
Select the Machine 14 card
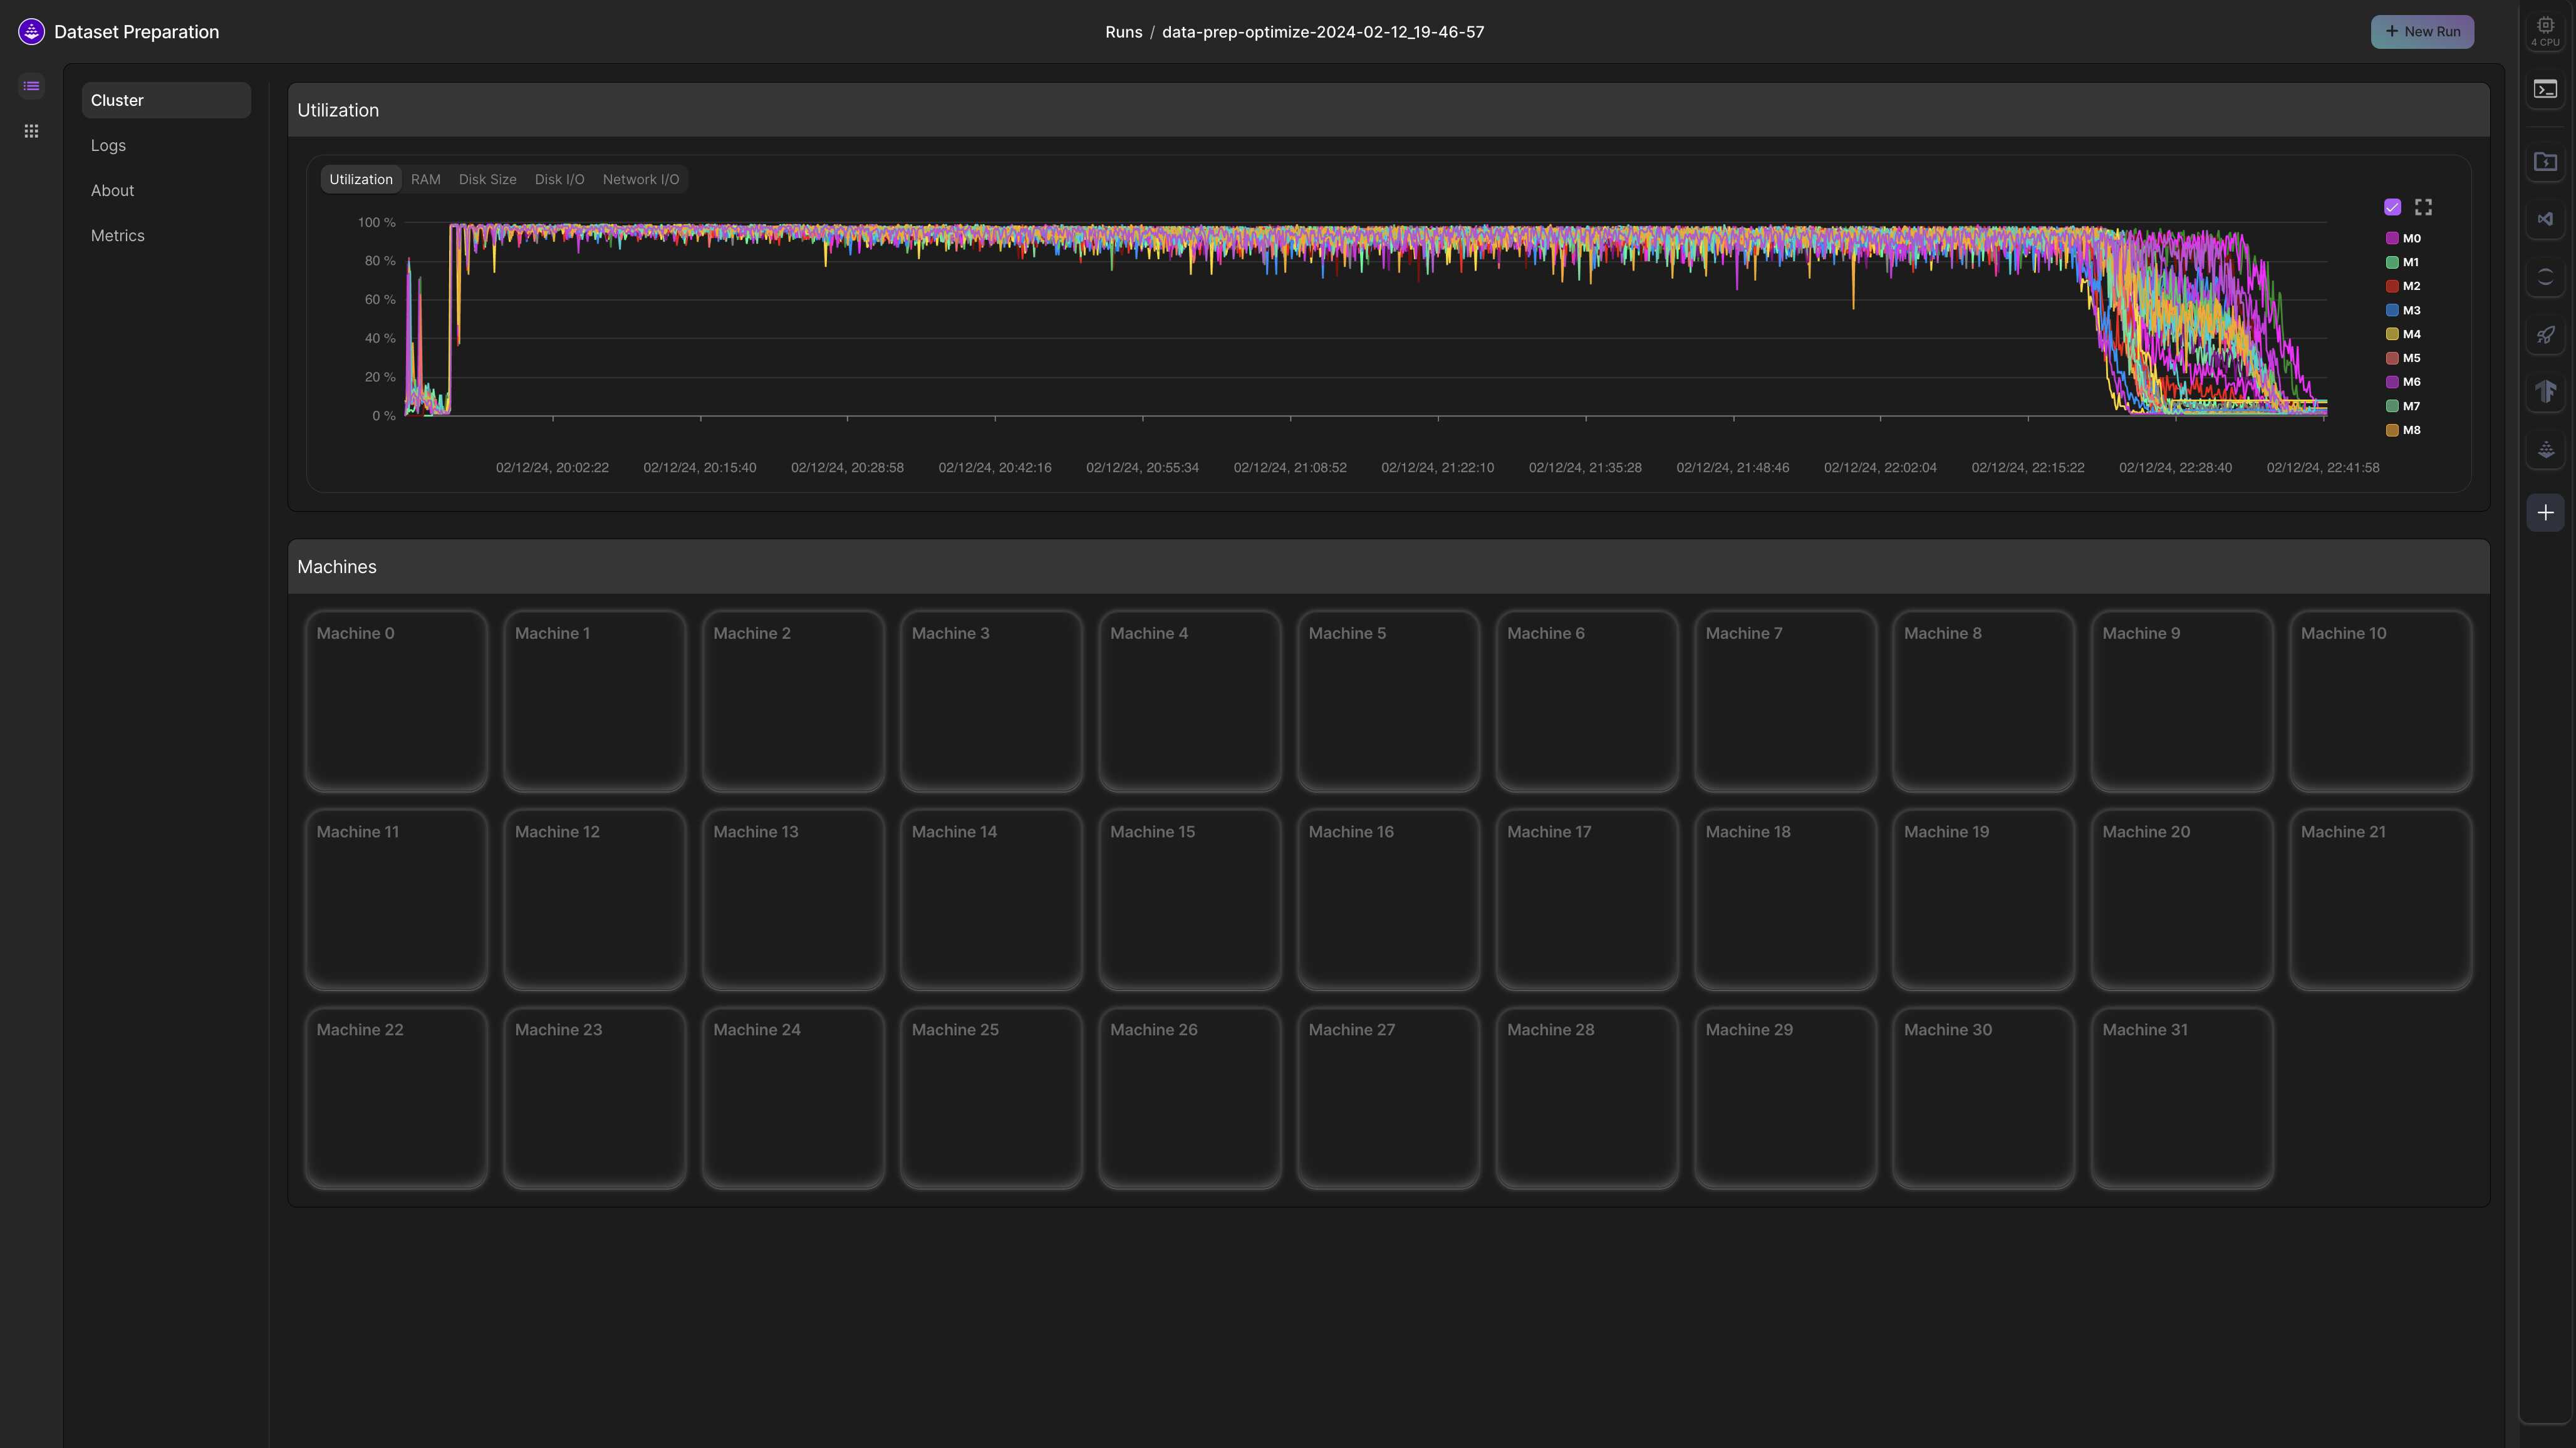coord(990,899)
